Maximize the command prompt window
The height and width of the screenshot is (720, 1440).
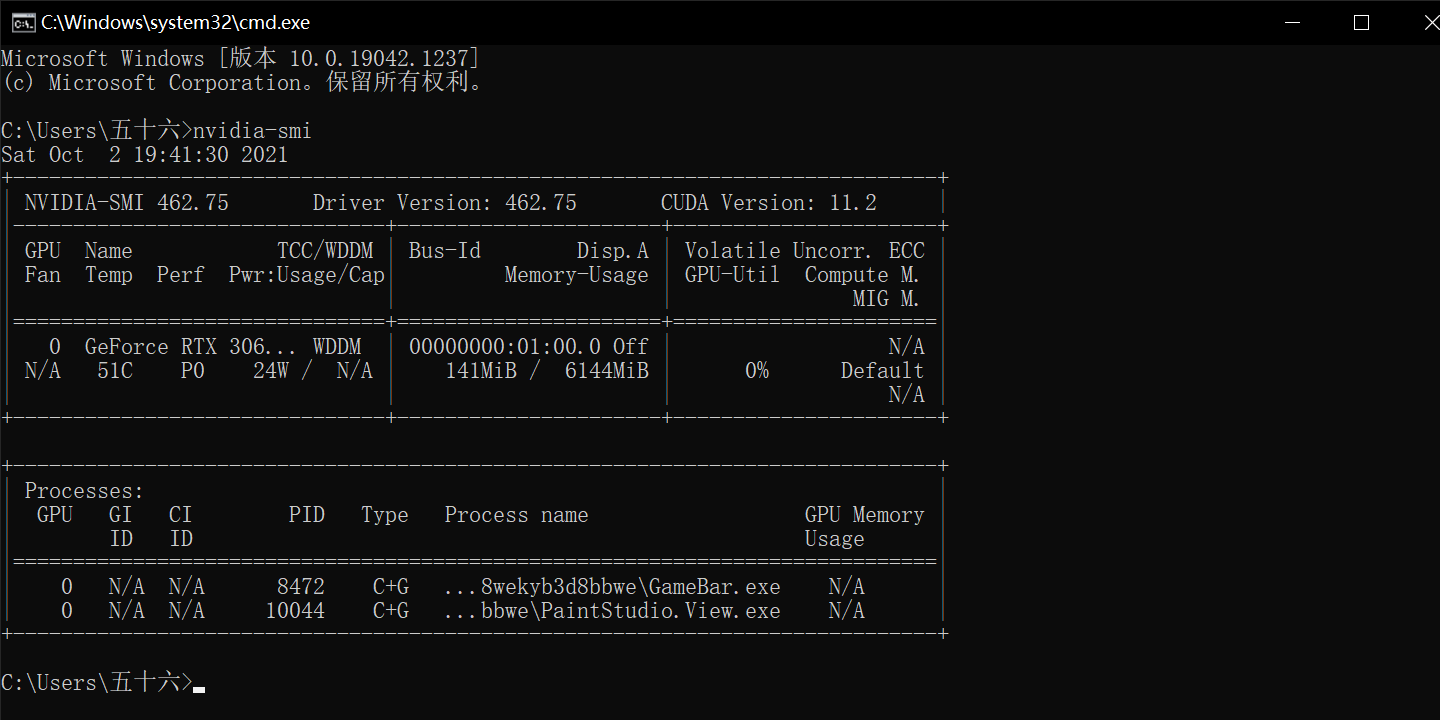click(x=1361, y=22)
